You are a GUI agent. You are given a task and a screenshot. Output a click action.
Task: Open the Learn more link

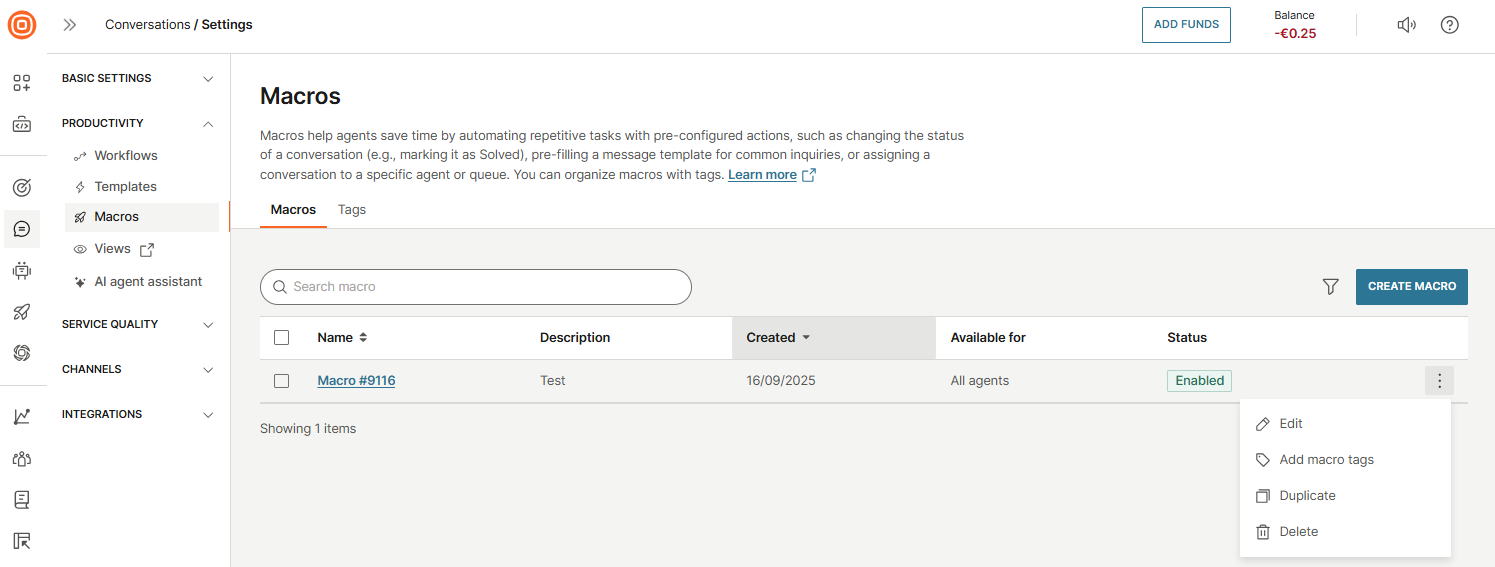pos(762,175)
